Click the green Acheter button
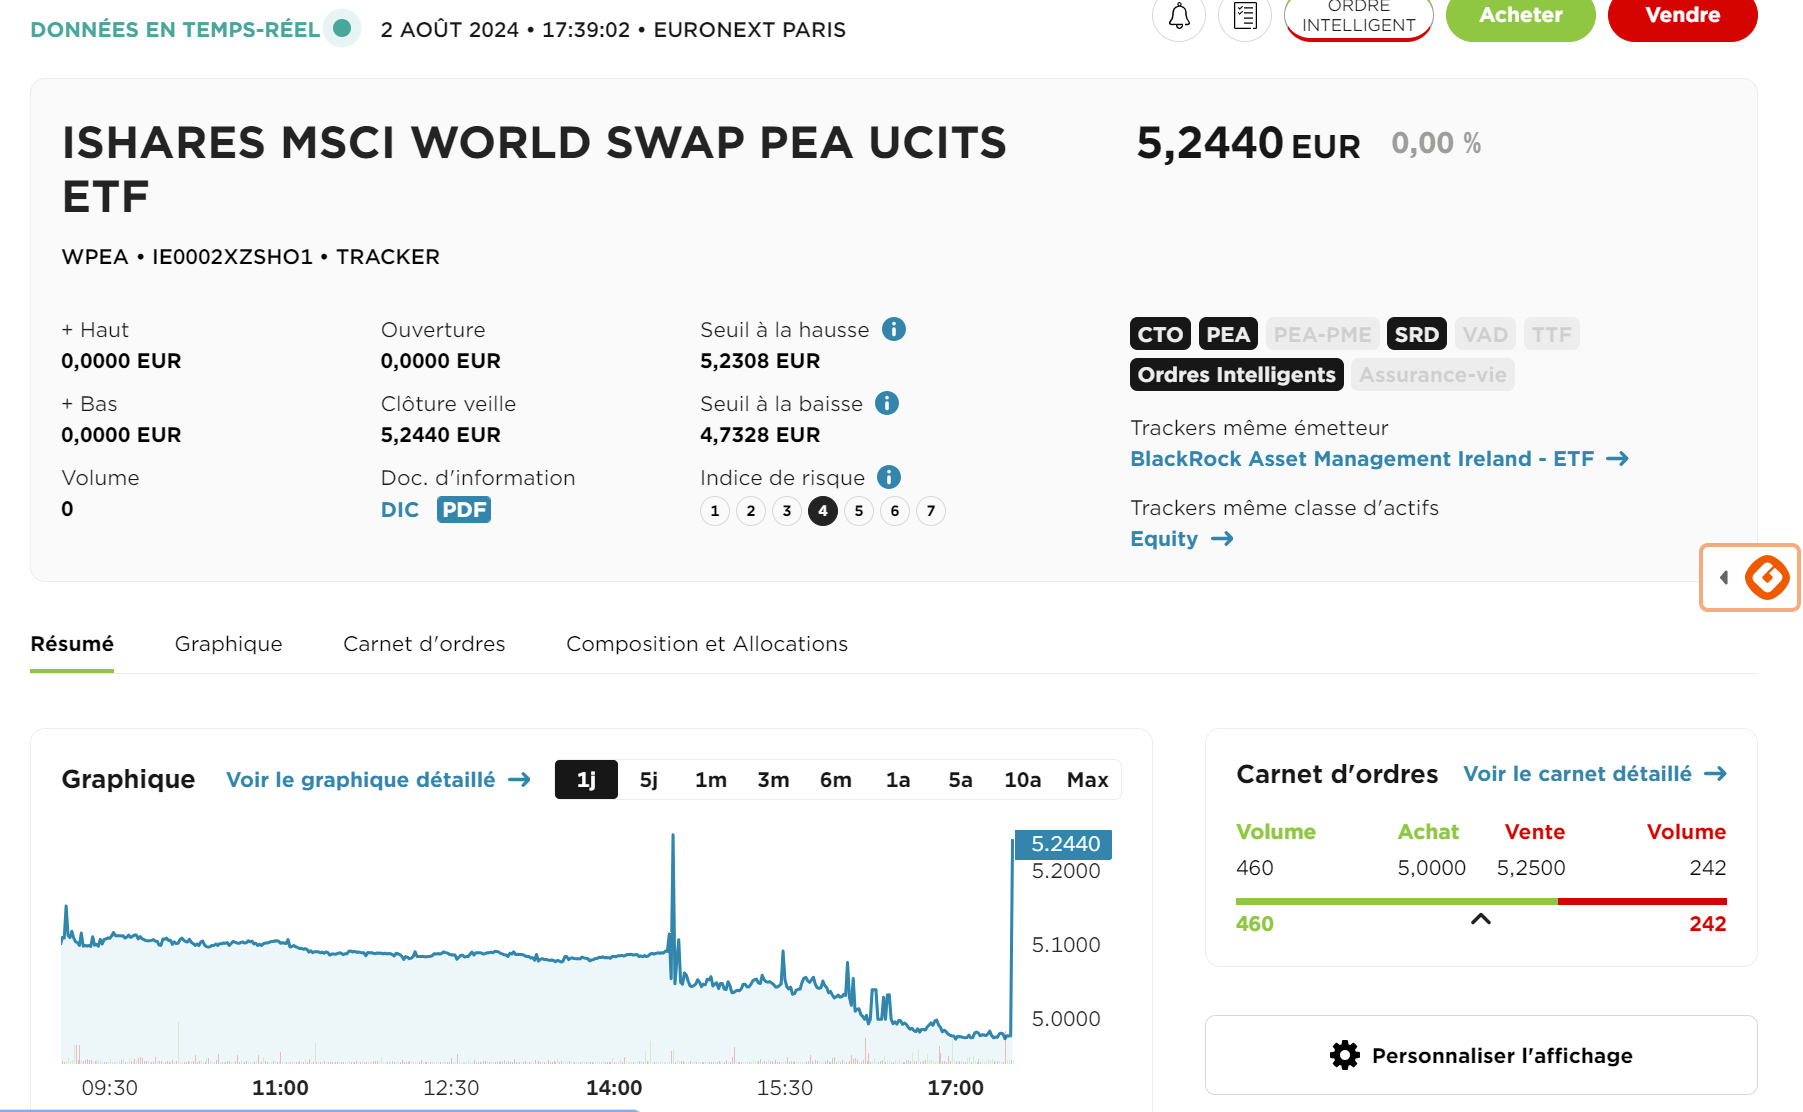This screenshot has width=1803, height=1112. [1520, 16]
